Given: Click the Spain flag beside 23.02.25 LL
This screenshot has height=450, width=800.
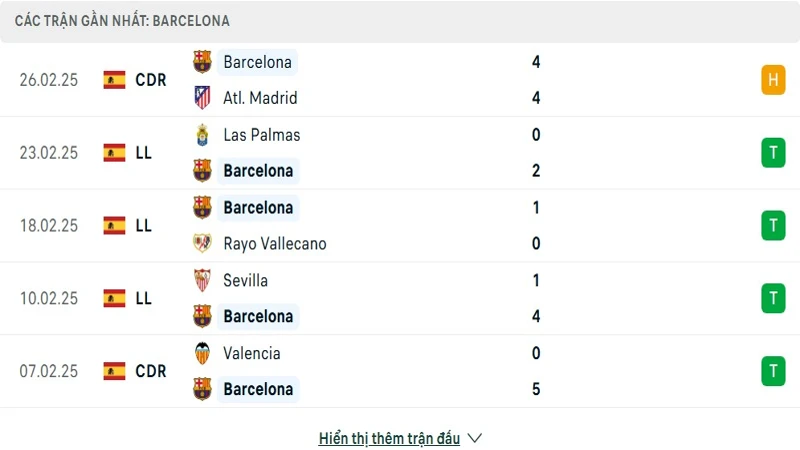Looking at the screenshot, I should [x=114, y=153].
